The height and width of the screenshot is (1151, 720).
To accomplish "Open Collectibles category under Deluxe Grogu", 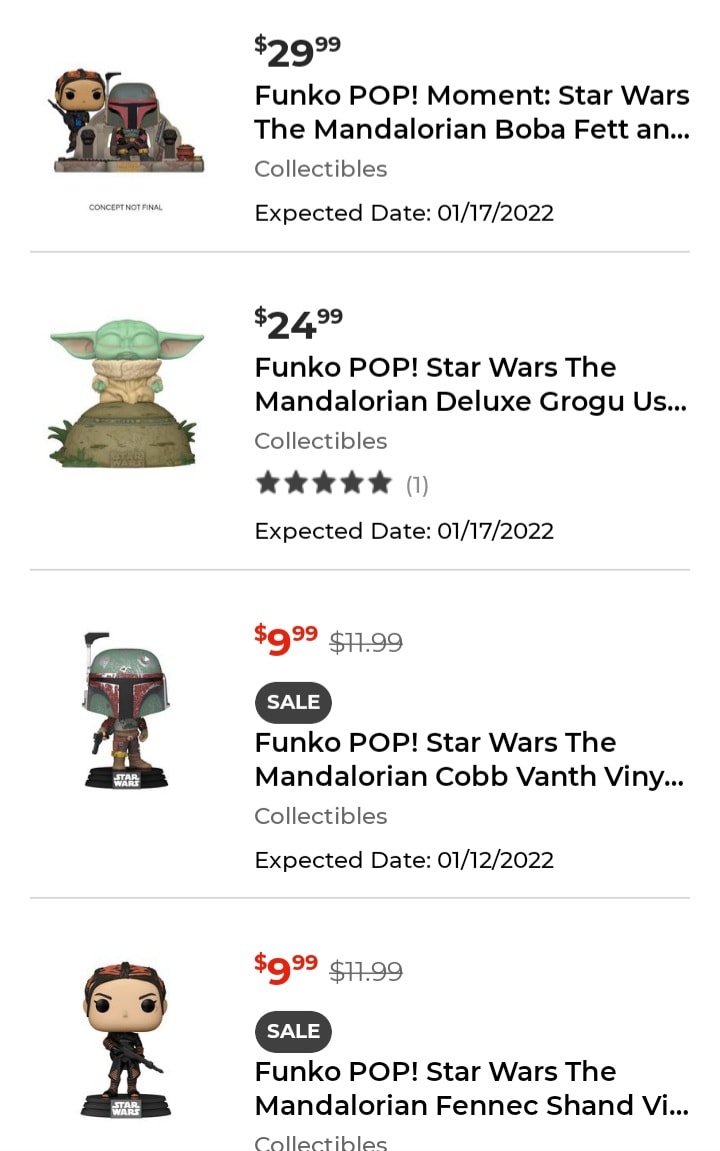I will [320, 441].
